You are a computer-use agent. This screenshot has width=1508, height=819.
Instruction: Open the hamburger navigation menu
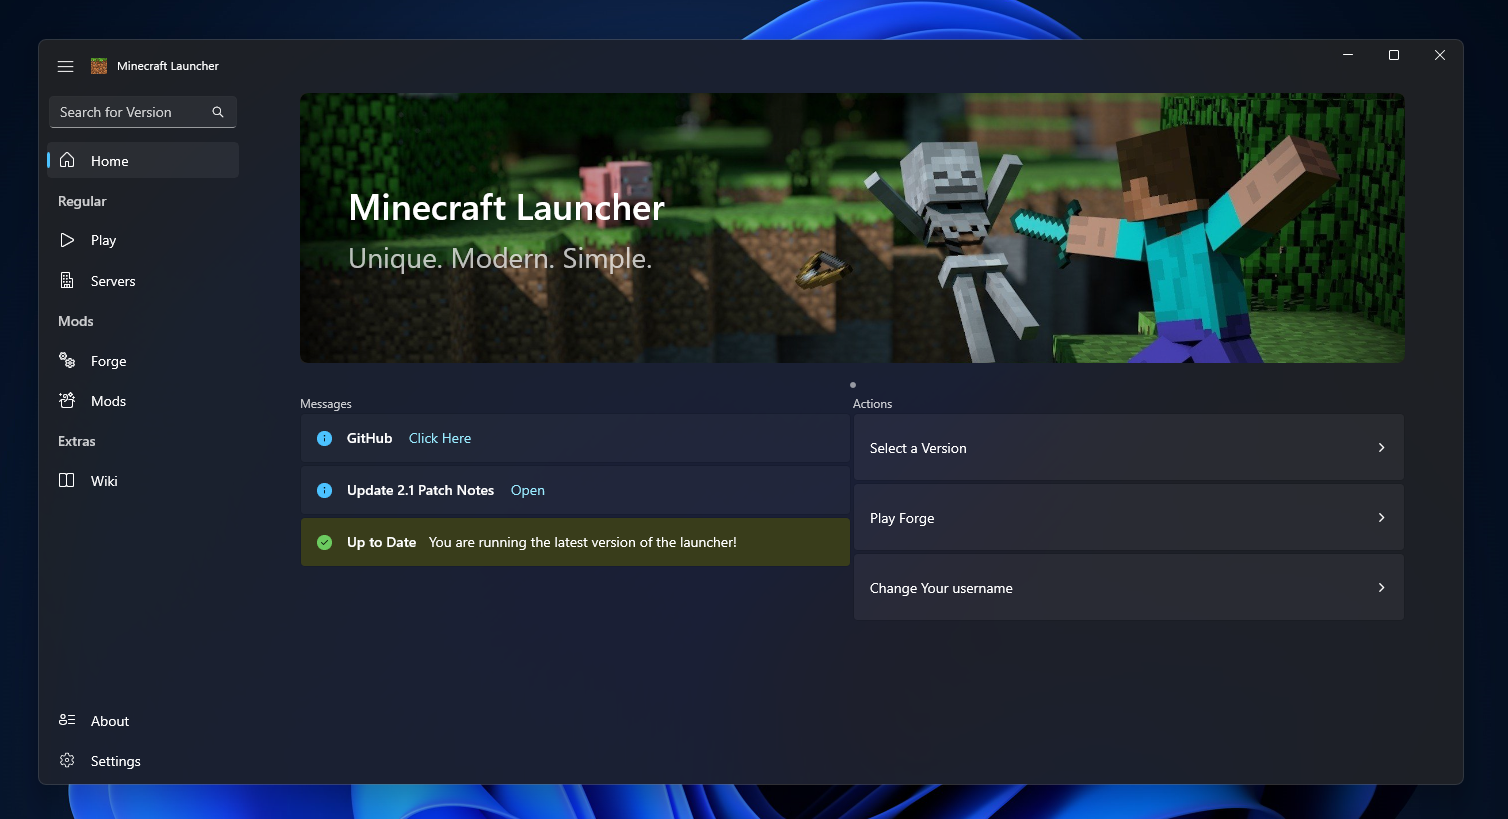coord(66,65)
